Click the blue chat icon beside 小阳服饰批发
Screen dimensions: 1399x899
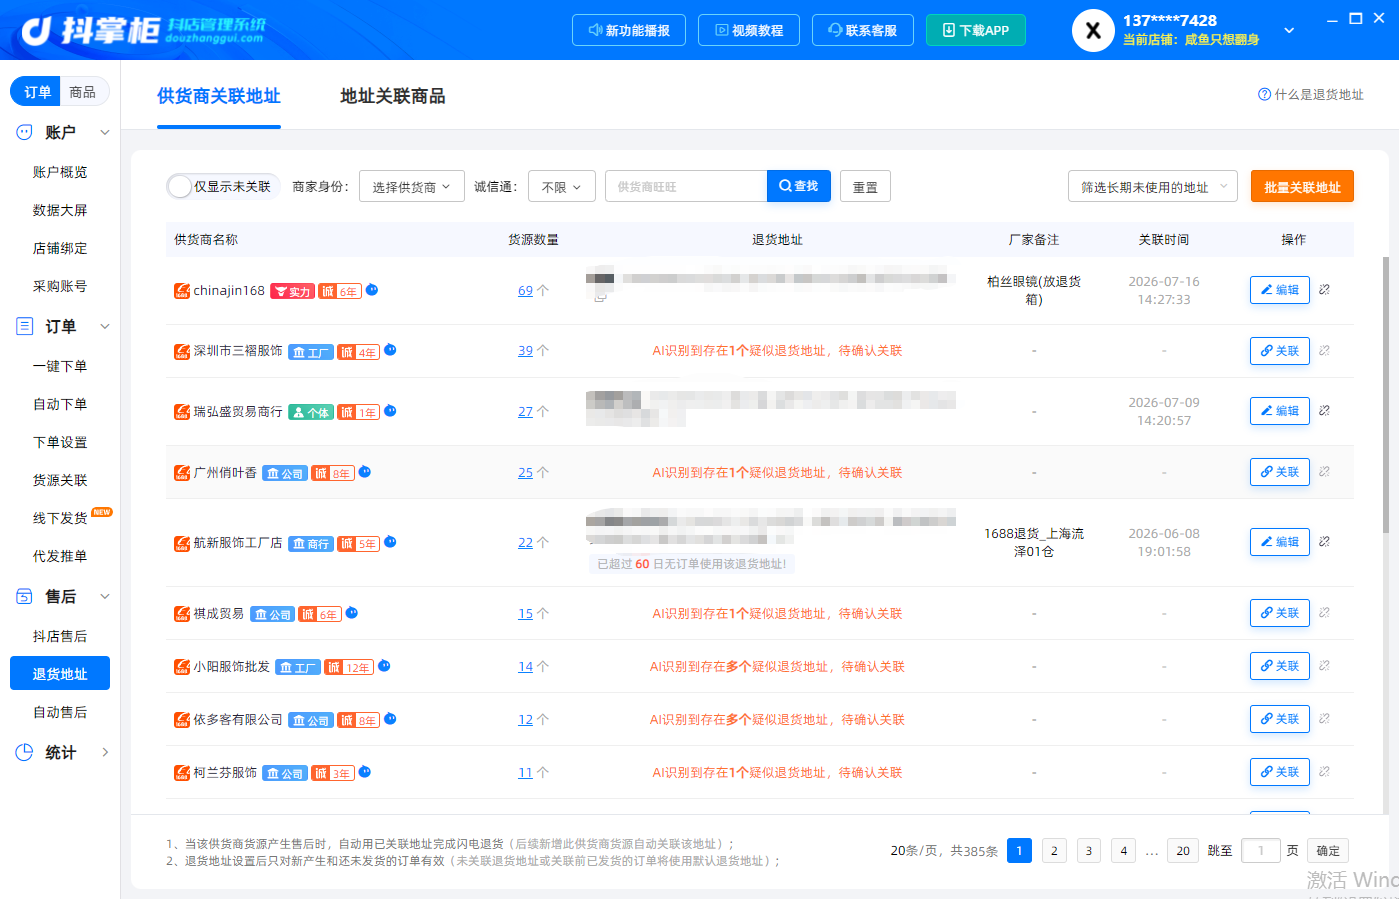pos(384,666)
